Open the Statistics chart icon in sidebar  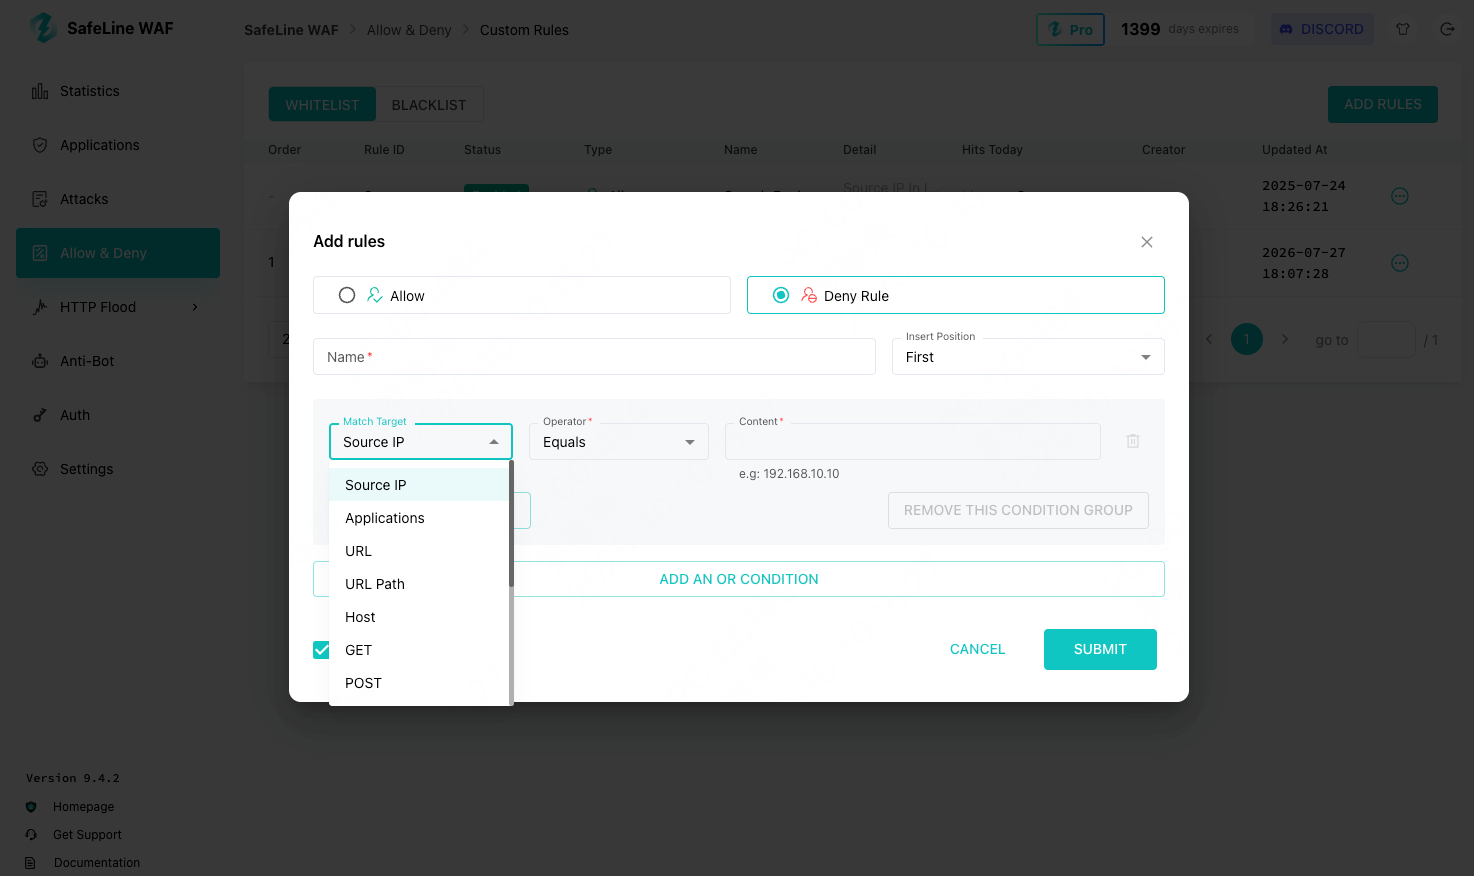40,91
